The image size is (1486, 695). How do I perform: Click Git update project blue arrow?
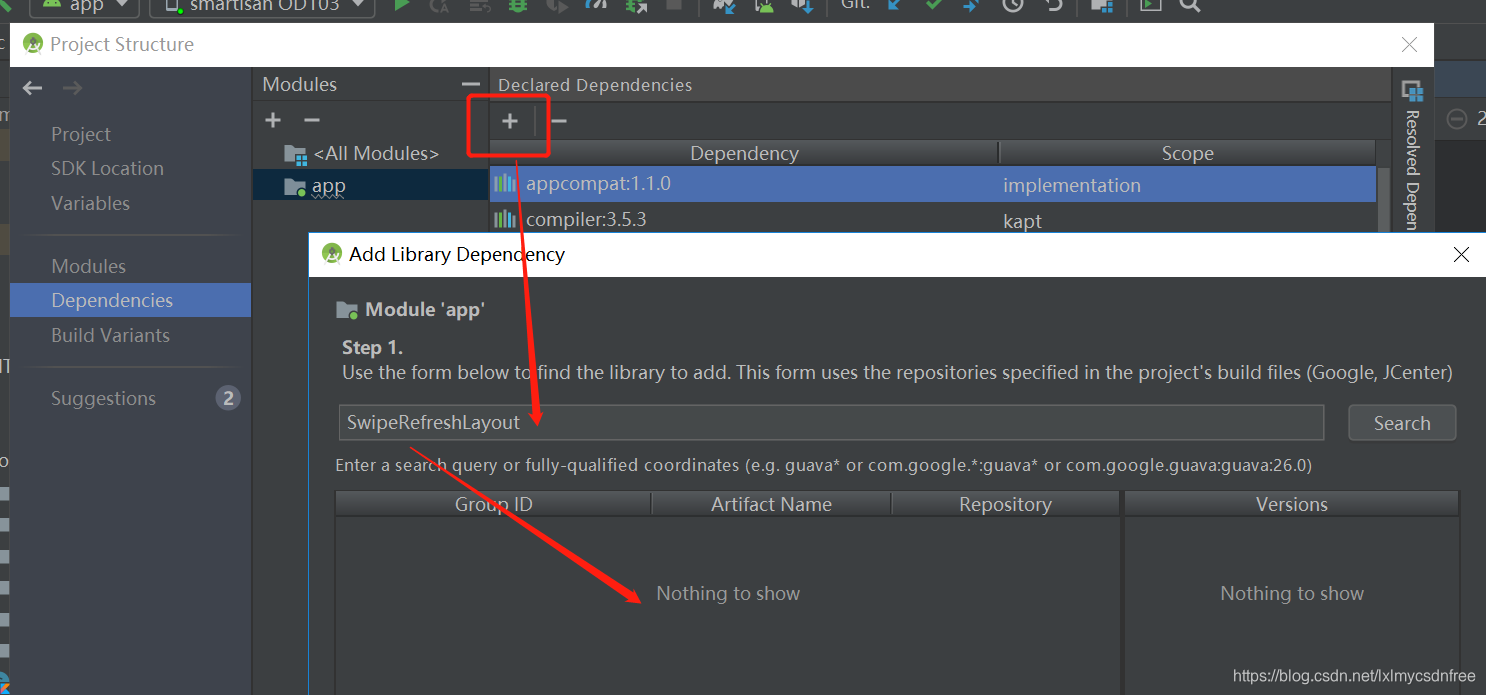tap(894, 5)
